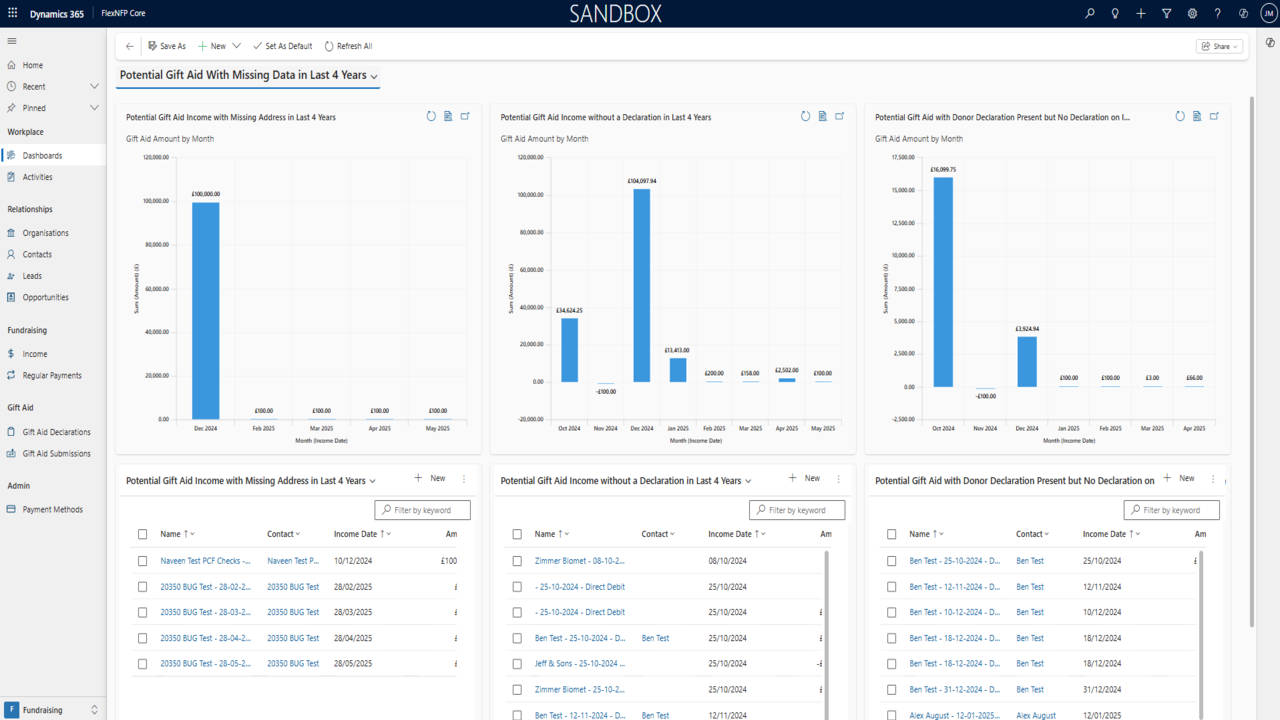Collapse the hamburger navigation menu

tap(12, 41)
